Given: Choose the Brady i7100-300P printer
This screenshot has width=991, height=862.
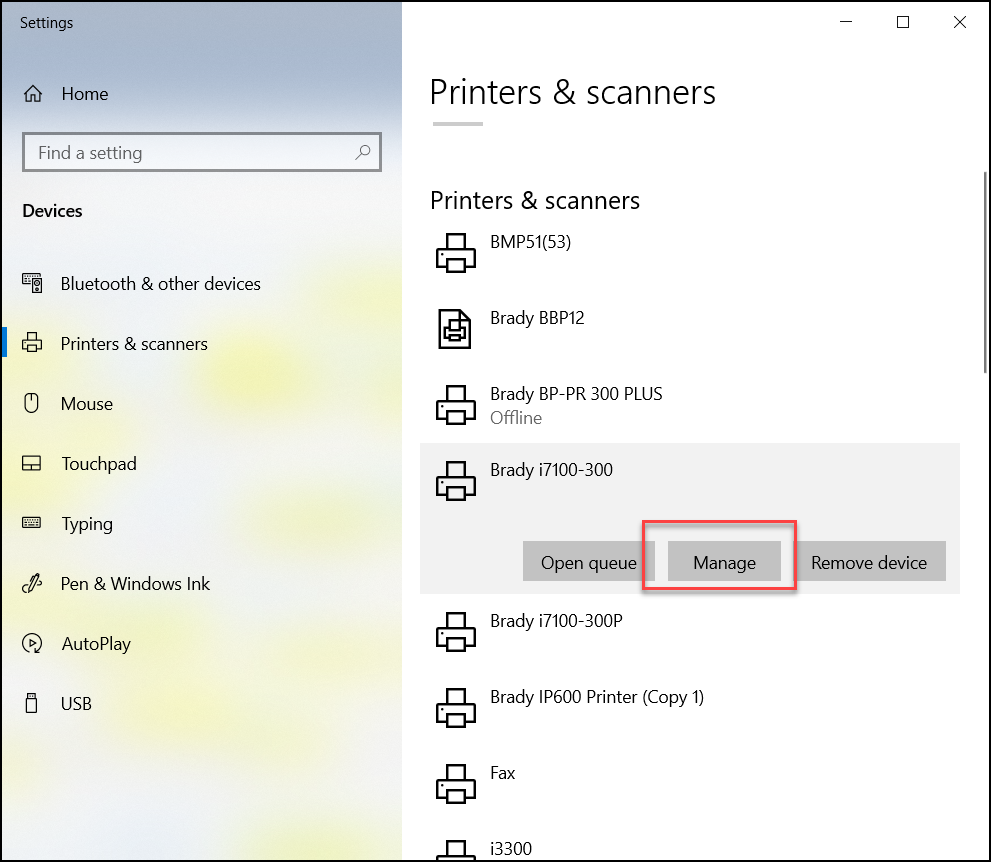Looking at the screenshot, I should tap(556, 621).
